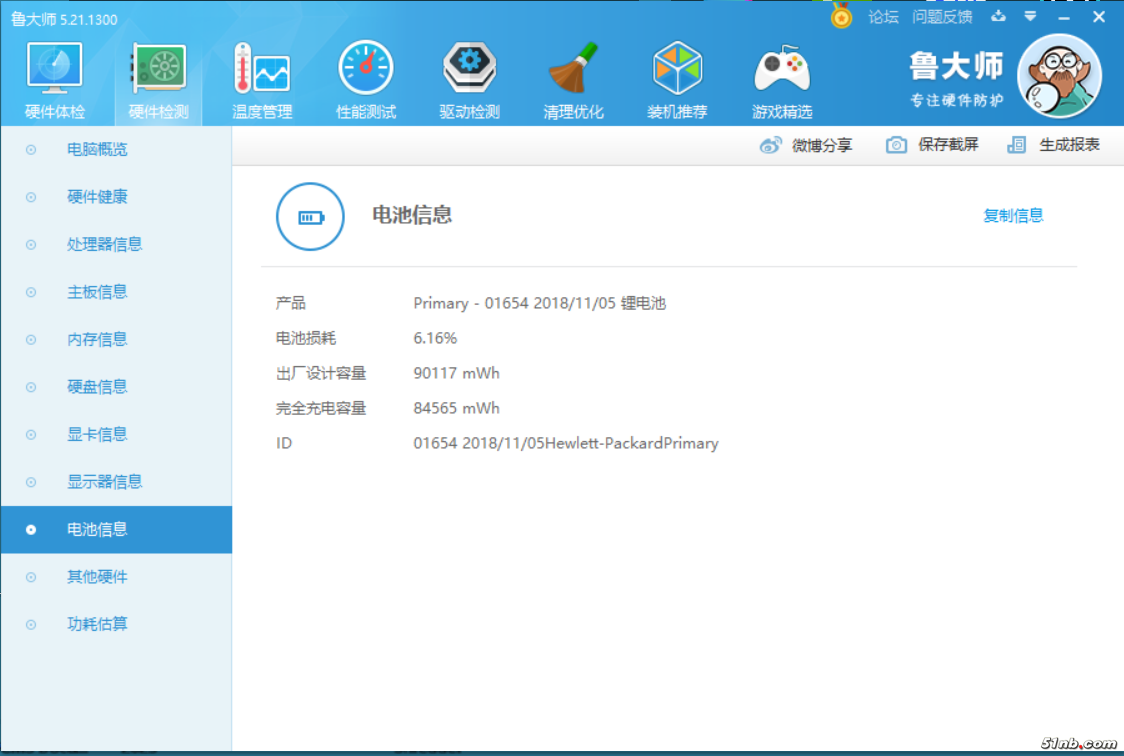Open the 硬件体检 hardware checkup icon
The width and height of the screenshot is (1124, 756).
click(54, 70)
